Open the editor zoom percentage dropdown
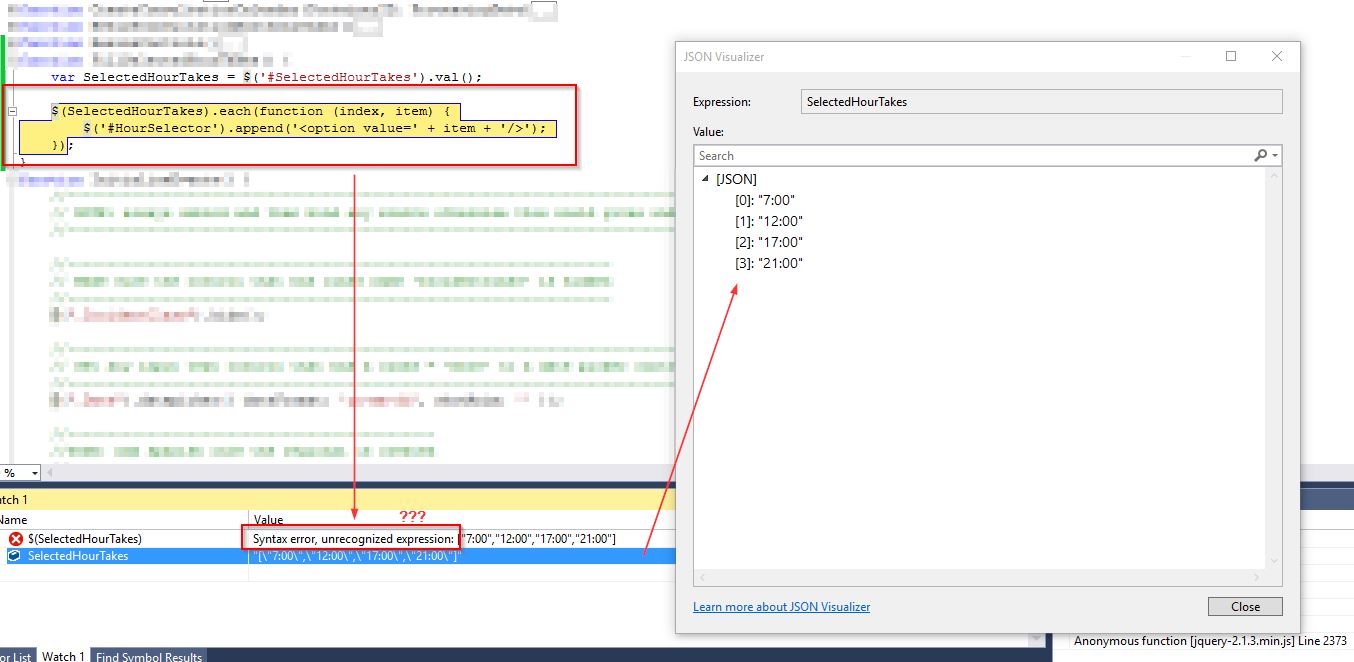Image resolution: width=1354 pixels, height=662 pixels. point(34,473)
